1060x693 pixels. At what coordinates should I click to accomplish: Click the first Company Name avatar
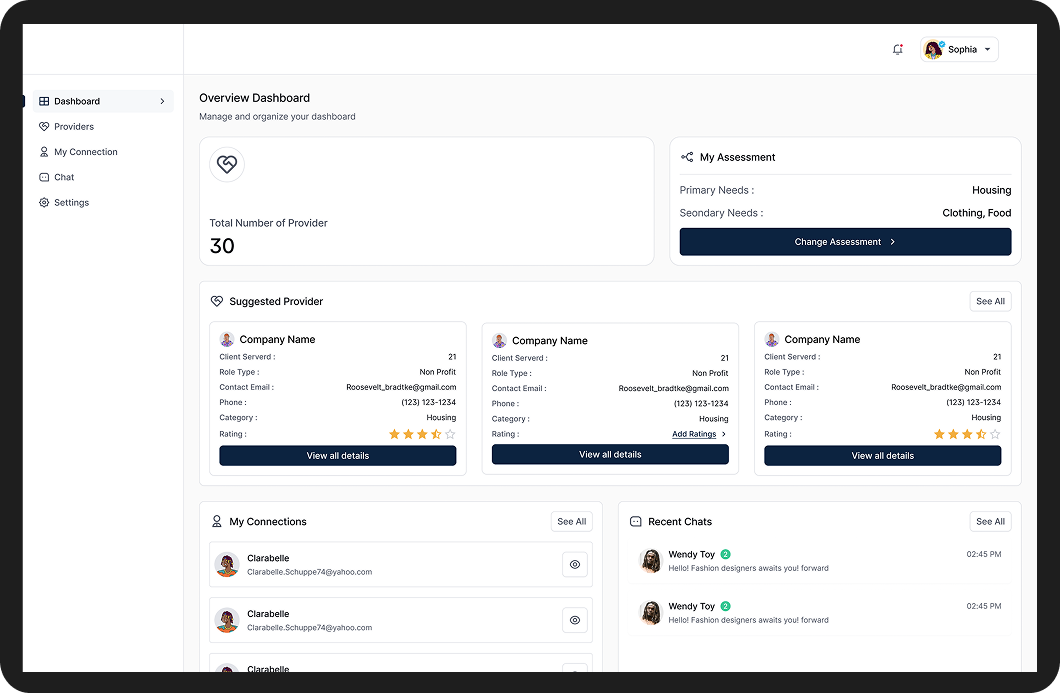227,339
